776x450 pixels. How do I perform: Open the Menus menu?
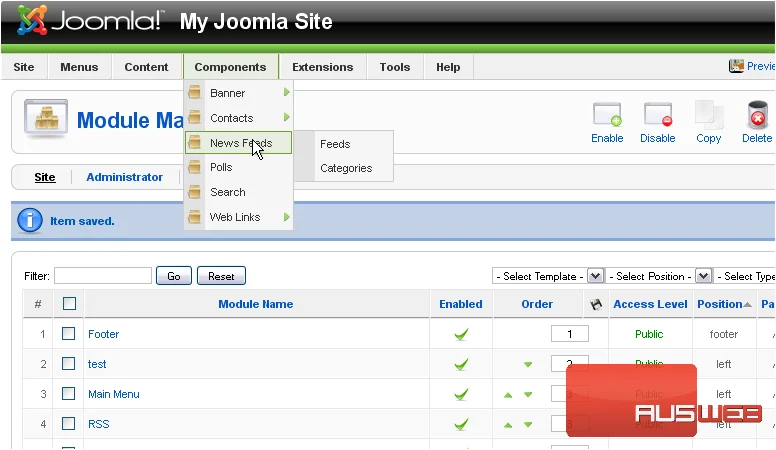[x=79, y=67]
